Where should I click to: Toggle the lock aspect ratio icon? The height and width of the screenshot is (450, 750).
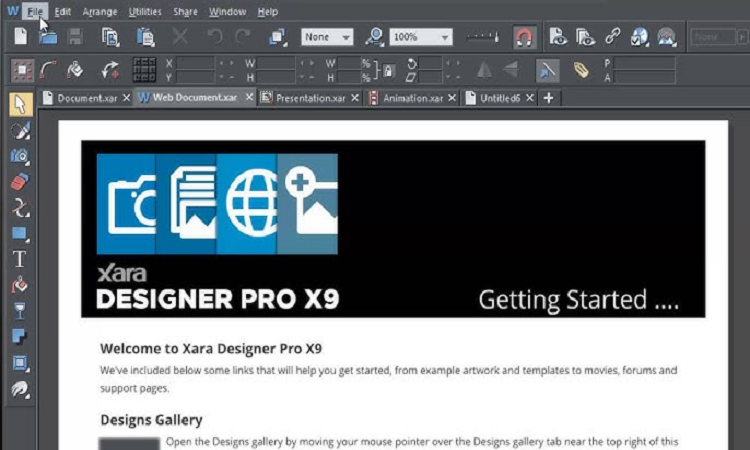(x=388, y=70)
